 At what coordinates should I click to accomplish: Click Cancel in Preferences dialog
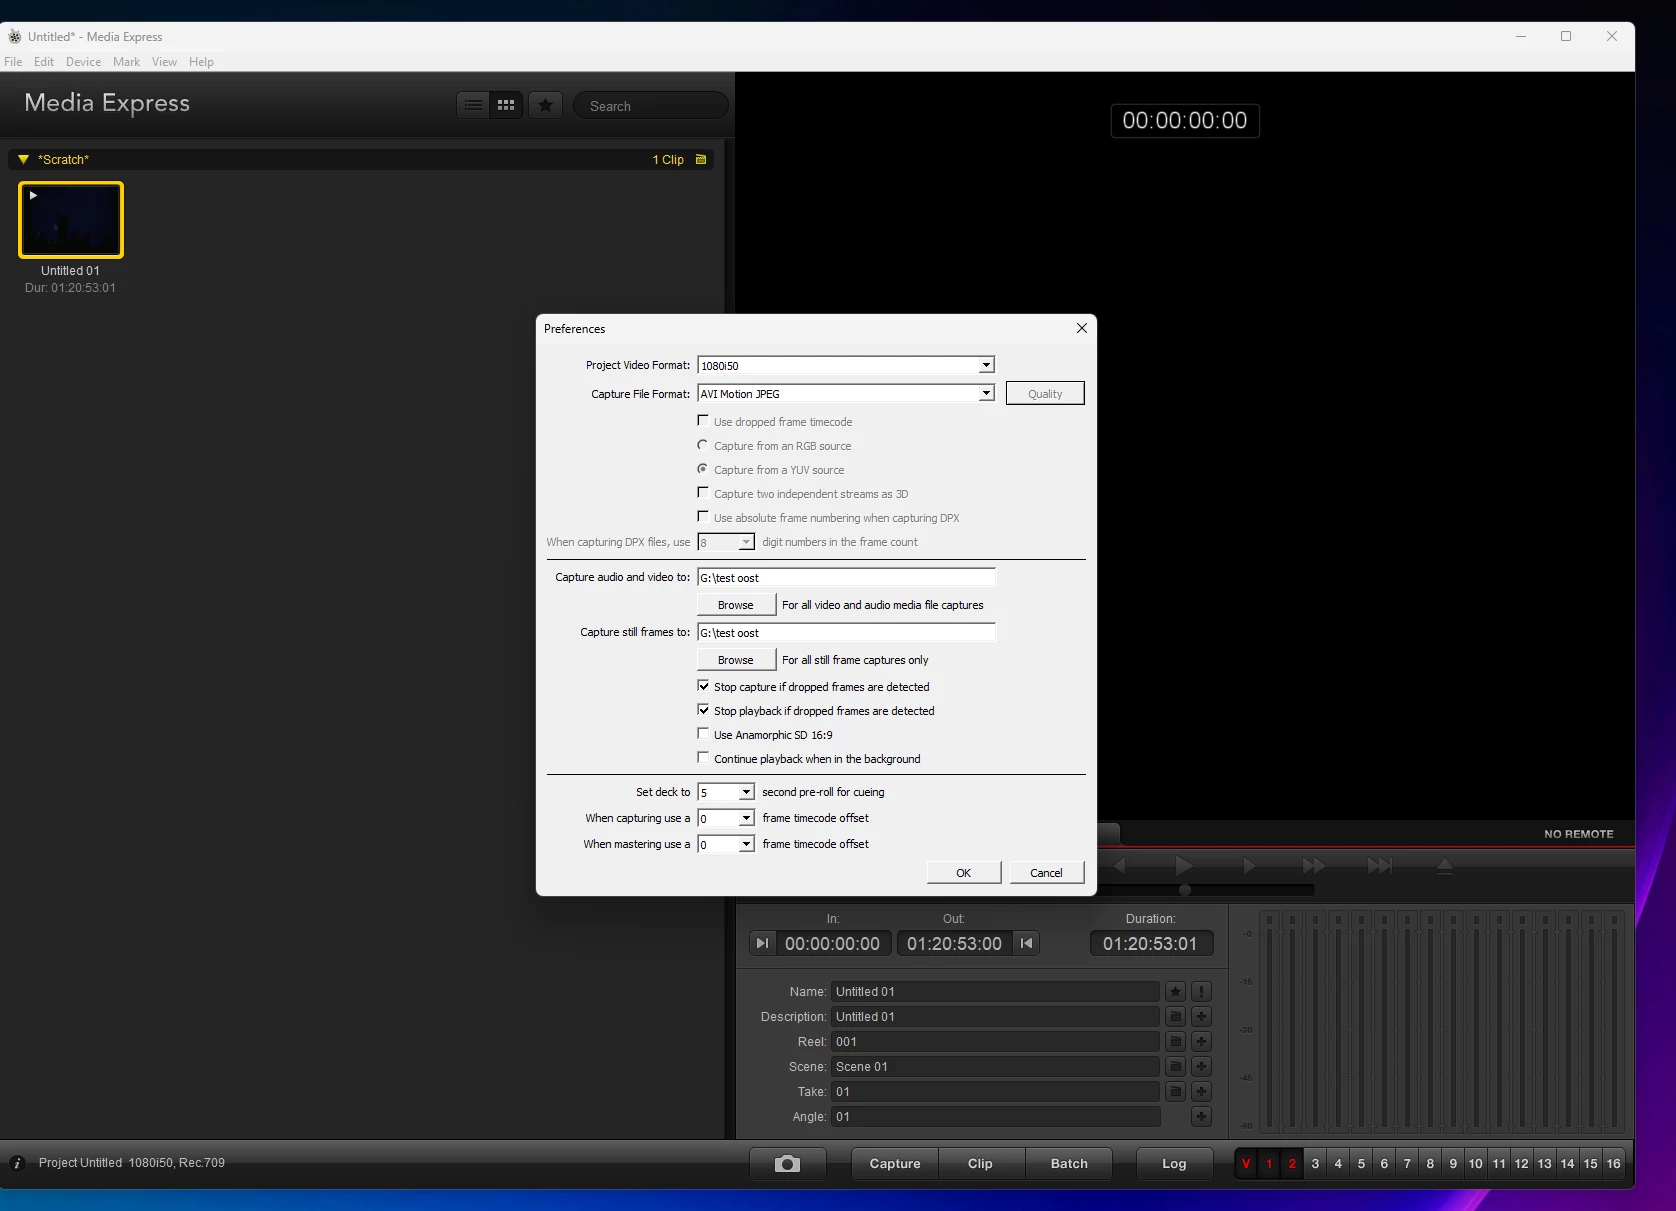click(x=1046, y=872)
